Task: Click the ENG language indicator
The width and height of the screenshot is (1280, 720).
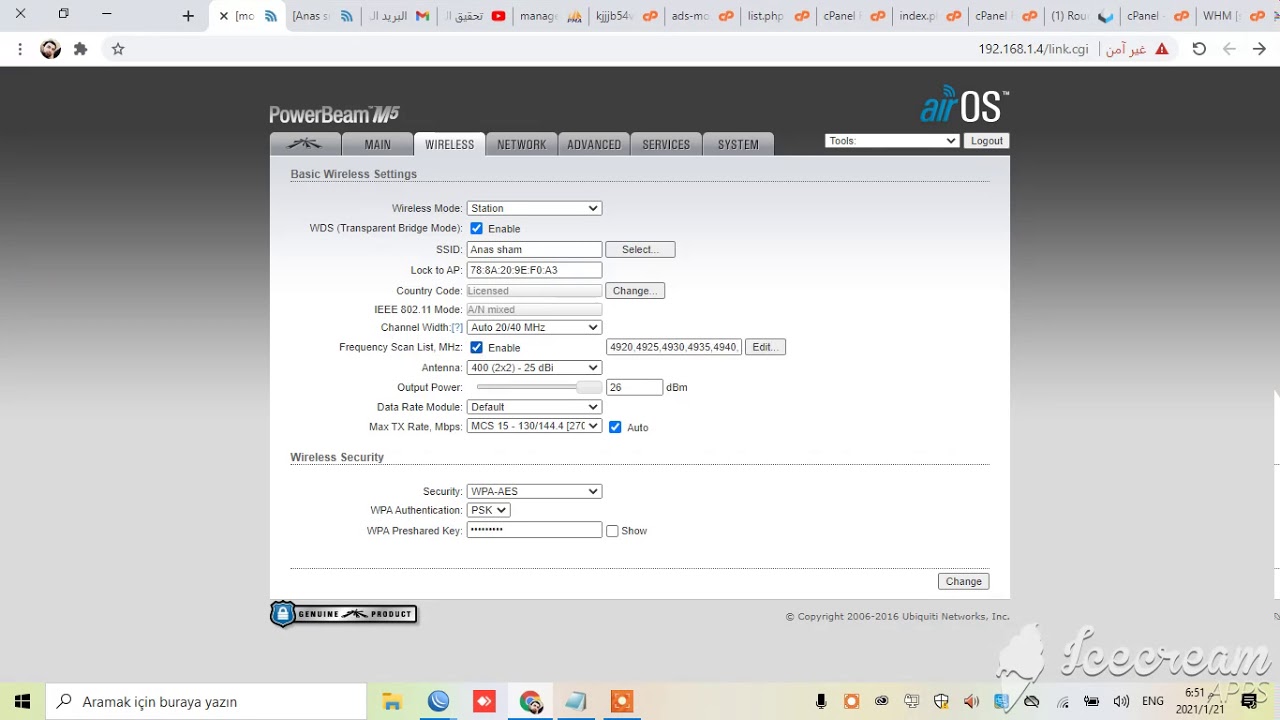Action: [1152, 701]
